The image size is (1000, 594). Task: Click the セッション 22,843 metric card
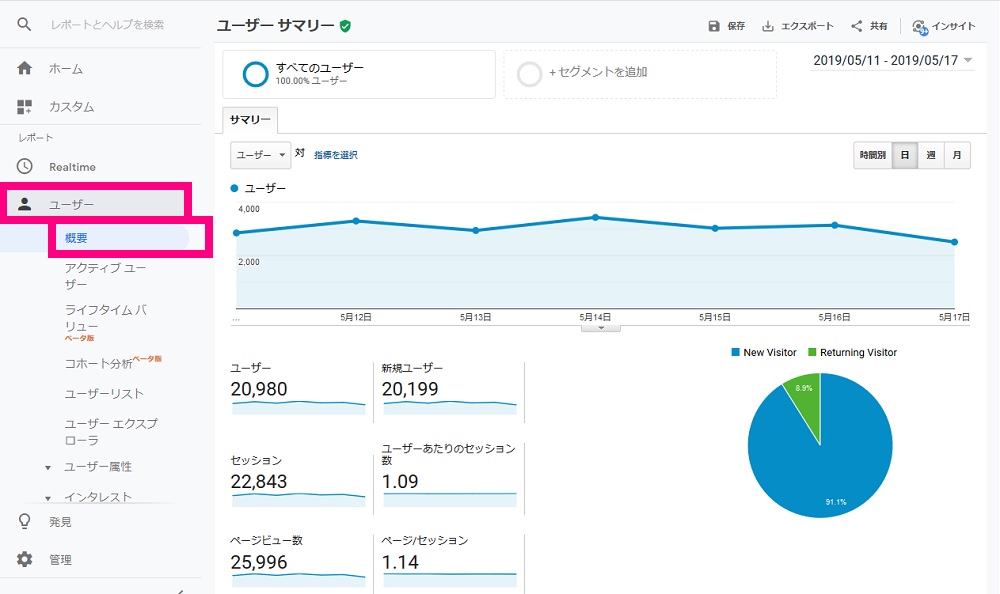point(298,482)
